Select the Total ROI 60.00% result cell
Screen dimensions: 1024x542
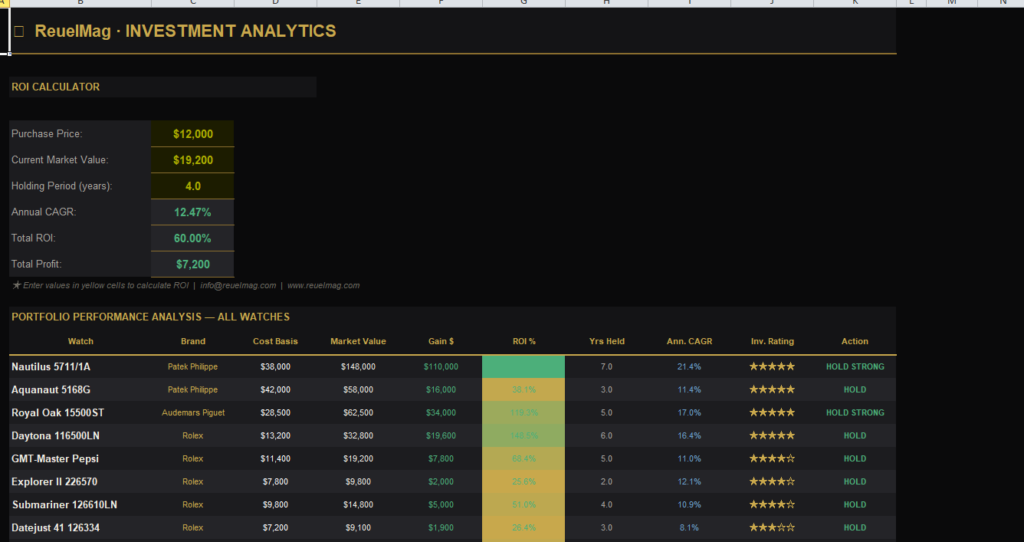pos(193,238)
